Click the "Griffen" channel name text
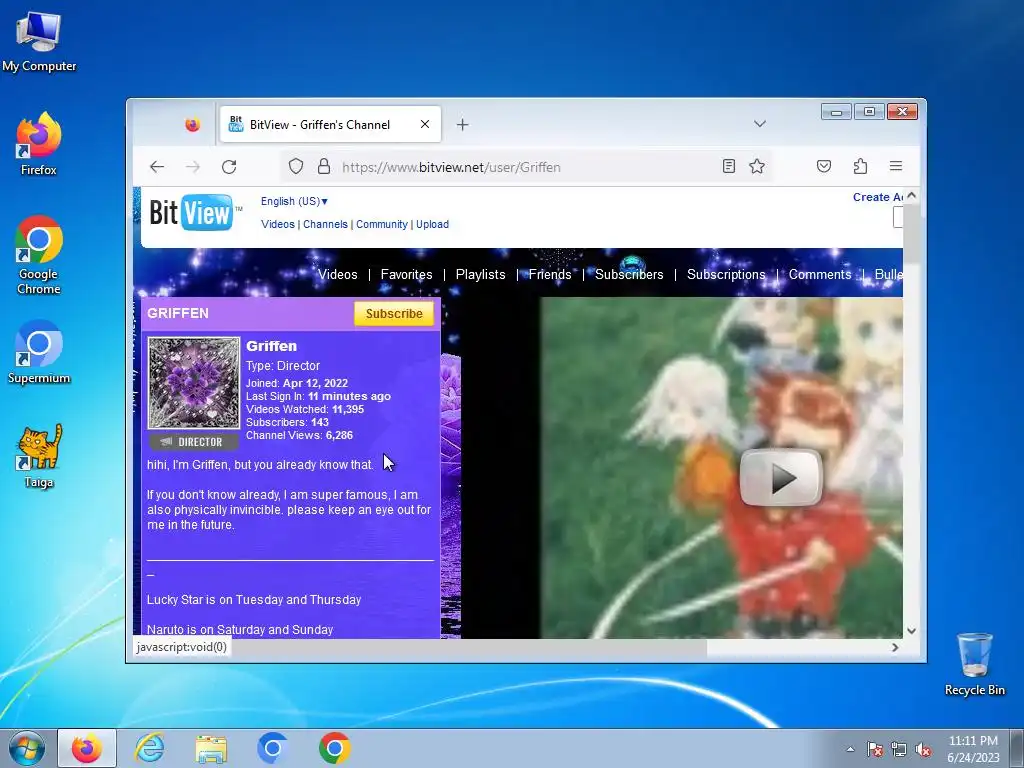The width and height of the screenshot is (1024, 768). (x=272, y=346)
